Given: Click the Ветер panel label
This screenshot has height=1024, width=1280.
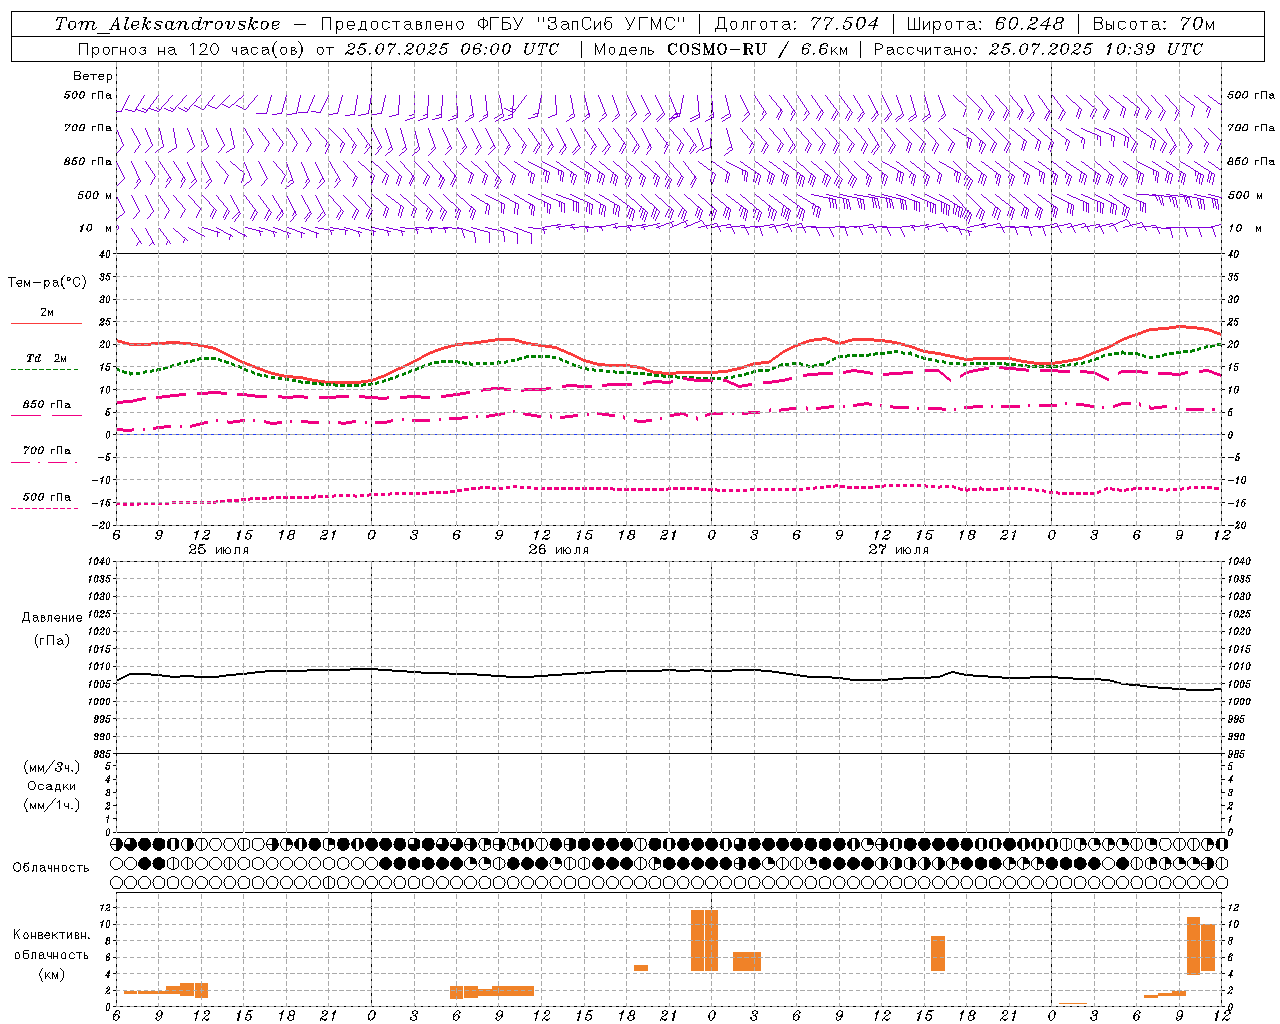Looking at the screenshot, I should pyautogui.click(x=93, y=76).
